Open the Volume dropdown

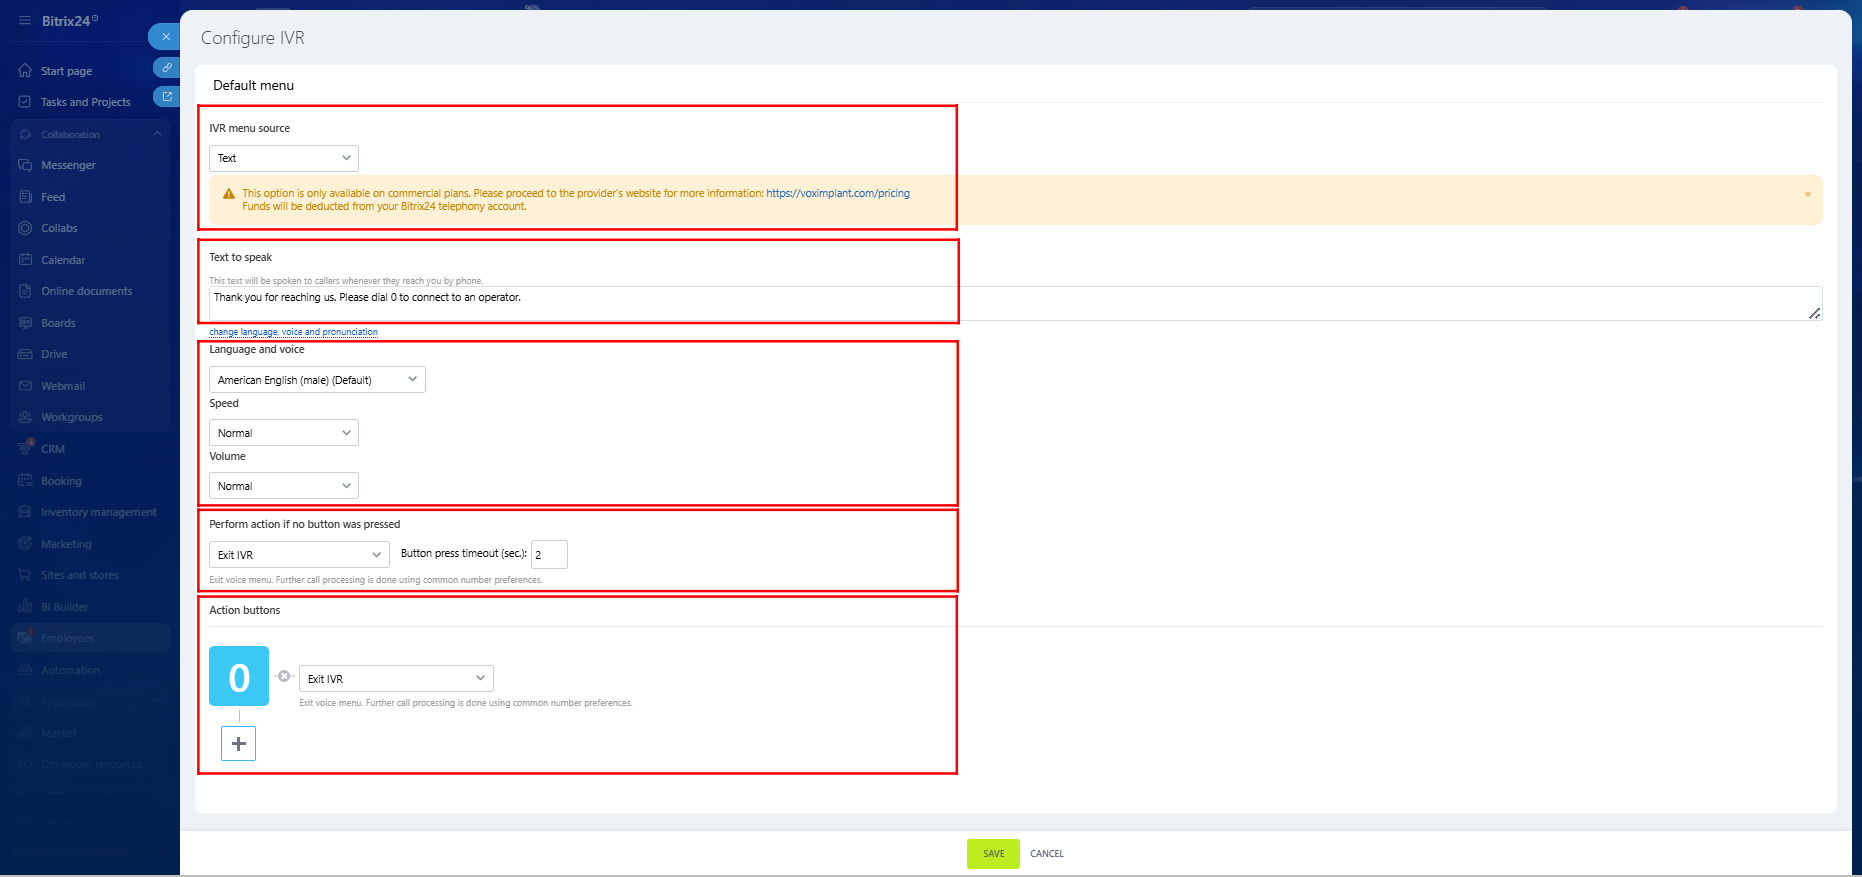click(283, 486)
